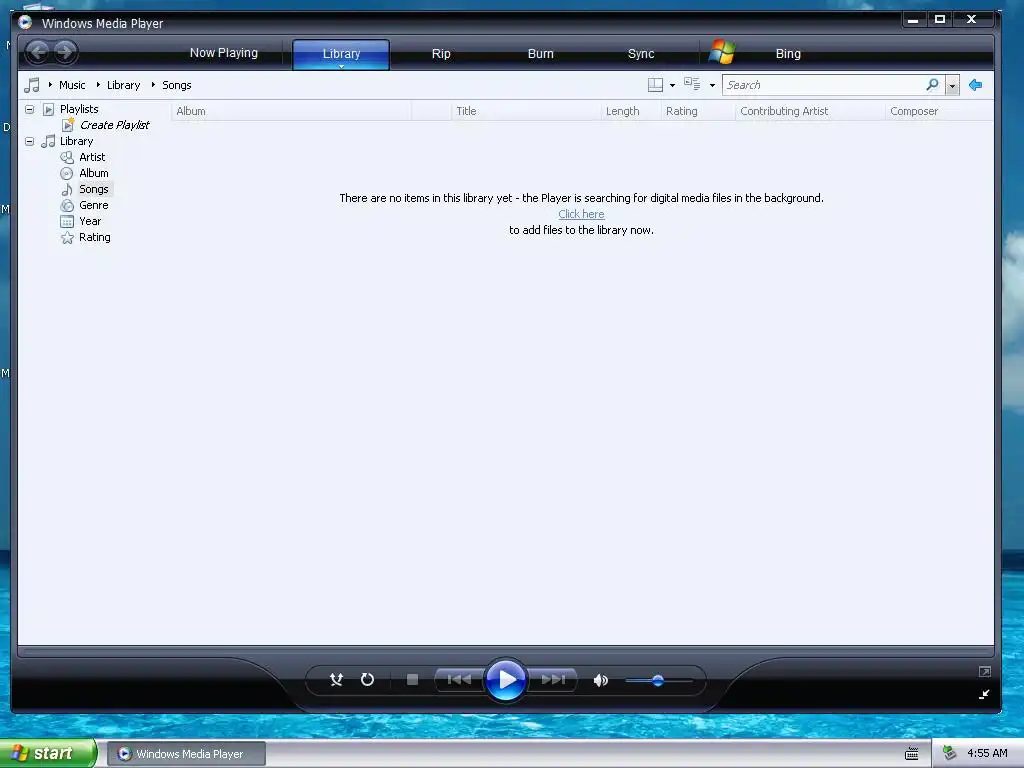Select Album in the Library tree
Screen dimensions: 1024x768
point(93,173)
